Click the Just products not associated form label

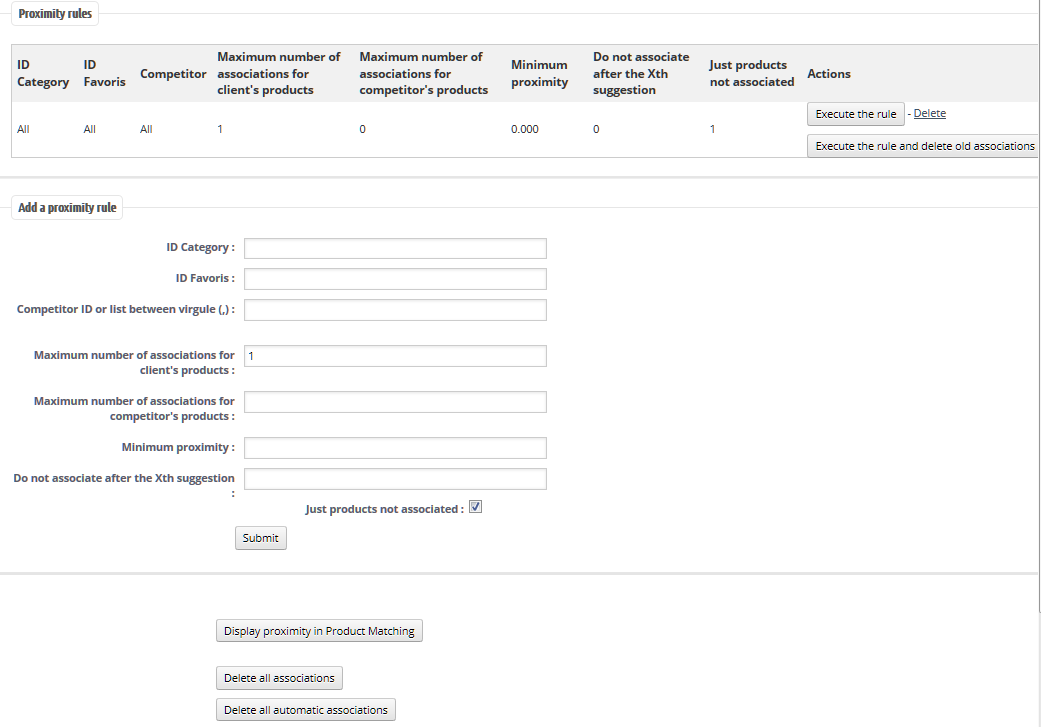[x=384, y=509]
